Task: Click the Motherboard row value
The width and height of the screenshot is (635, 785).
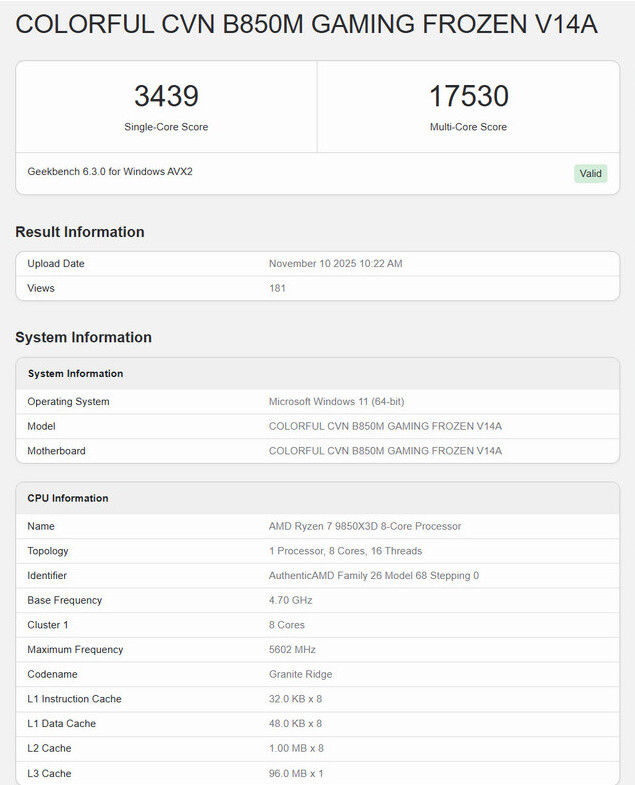Action: tap(385, 451)
